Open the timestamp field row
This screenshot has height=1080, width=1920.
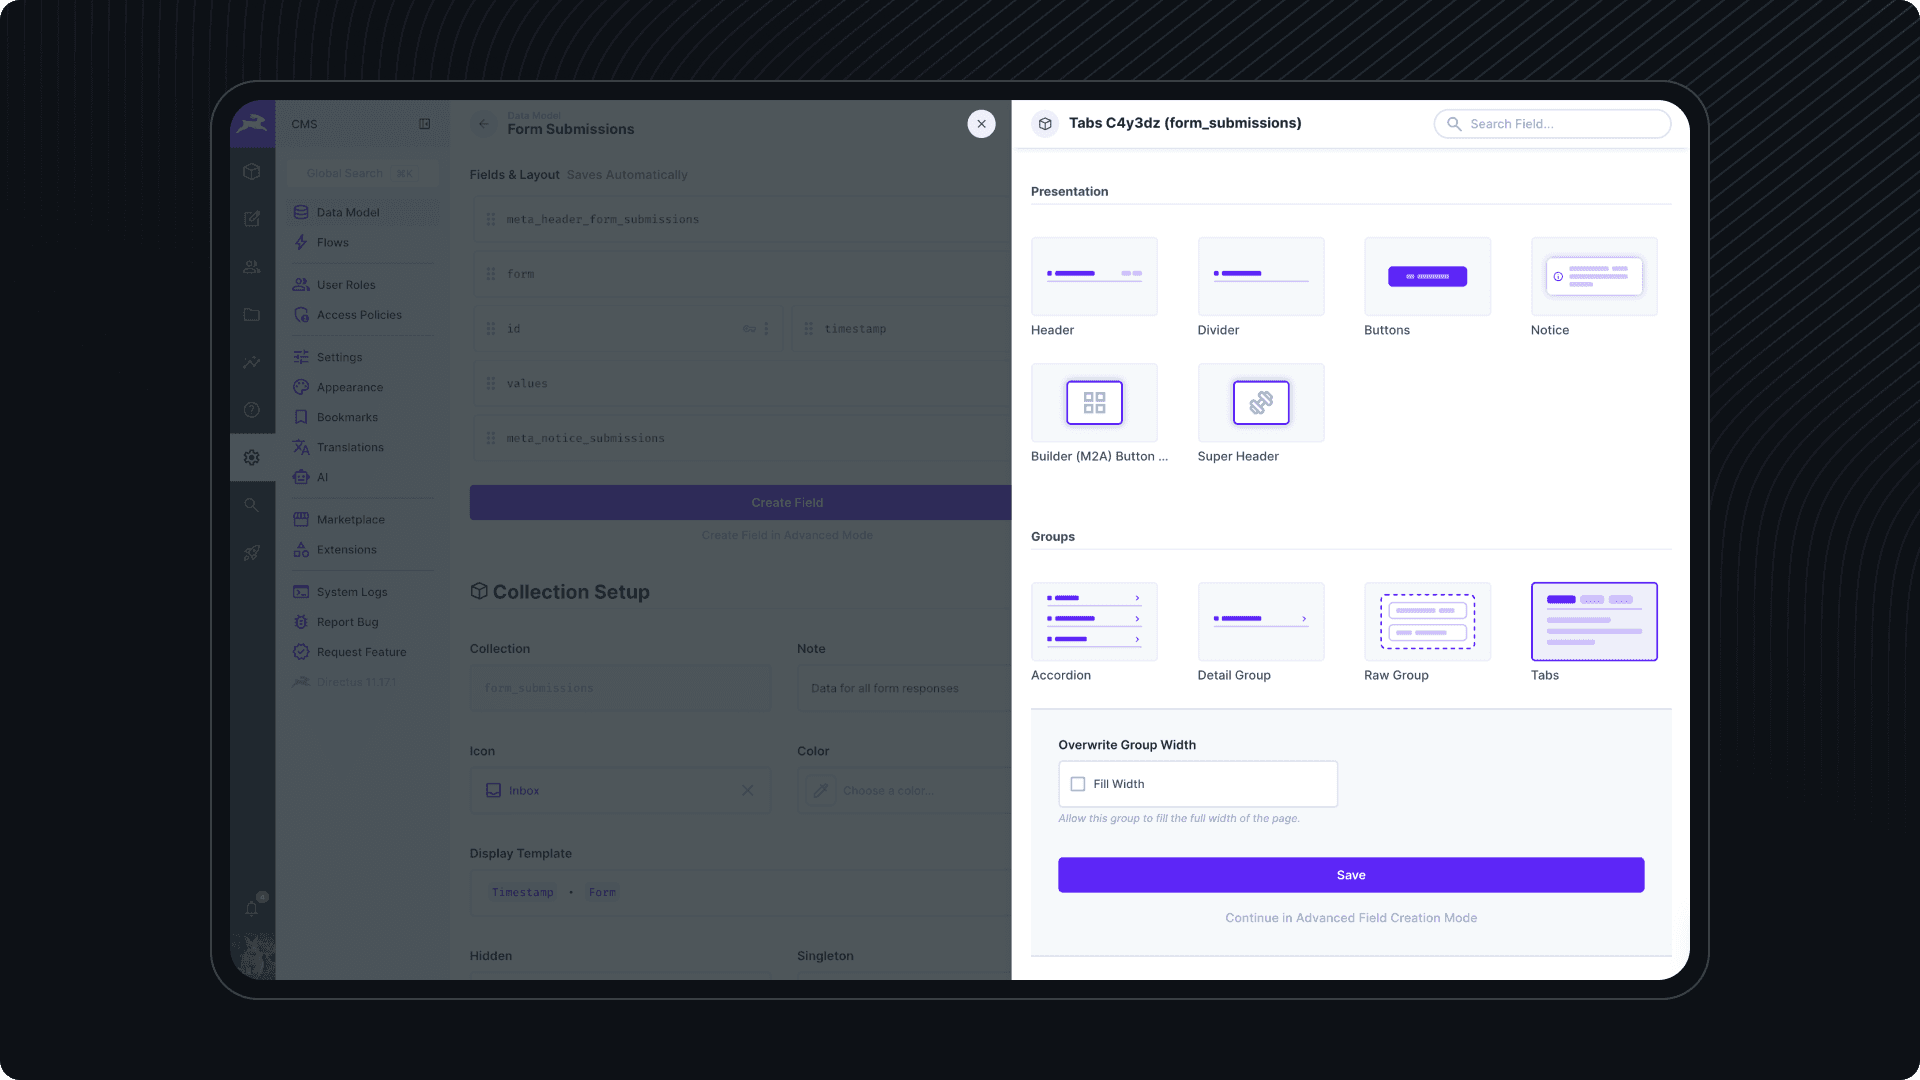[x=902, y=329]
